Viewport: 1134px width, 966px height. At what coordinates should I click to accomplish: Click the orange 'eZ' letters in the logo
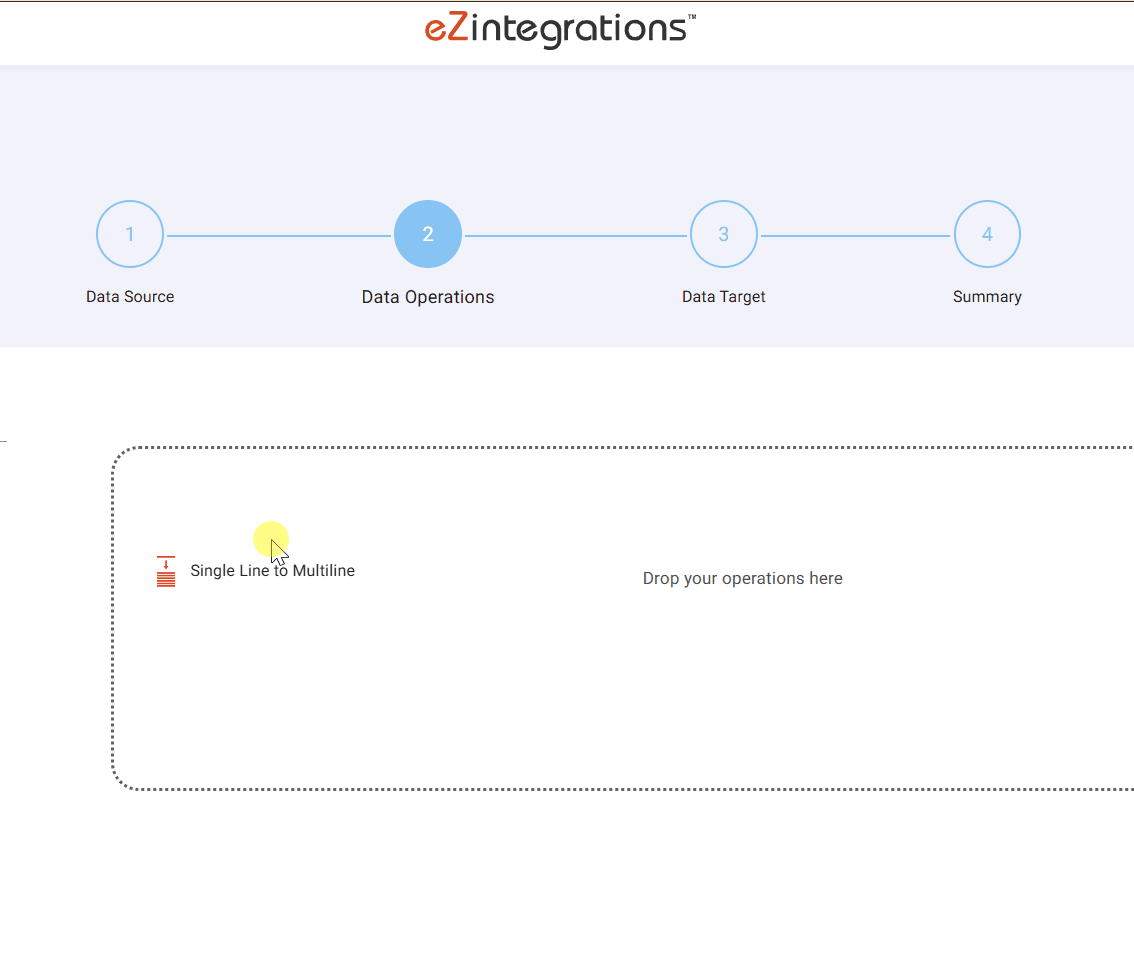[x=446, y=29]
